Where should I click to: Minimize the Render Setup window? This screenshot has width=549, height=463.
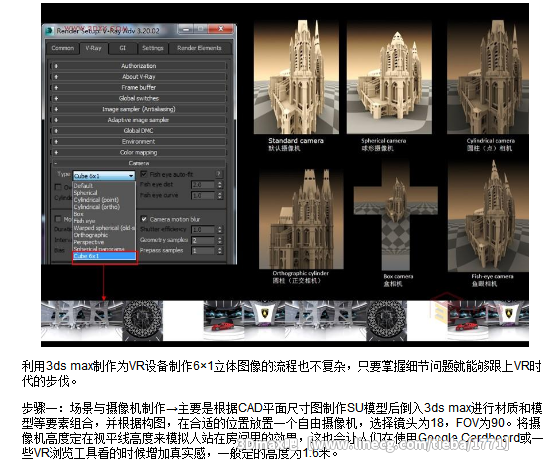point(185,29)
